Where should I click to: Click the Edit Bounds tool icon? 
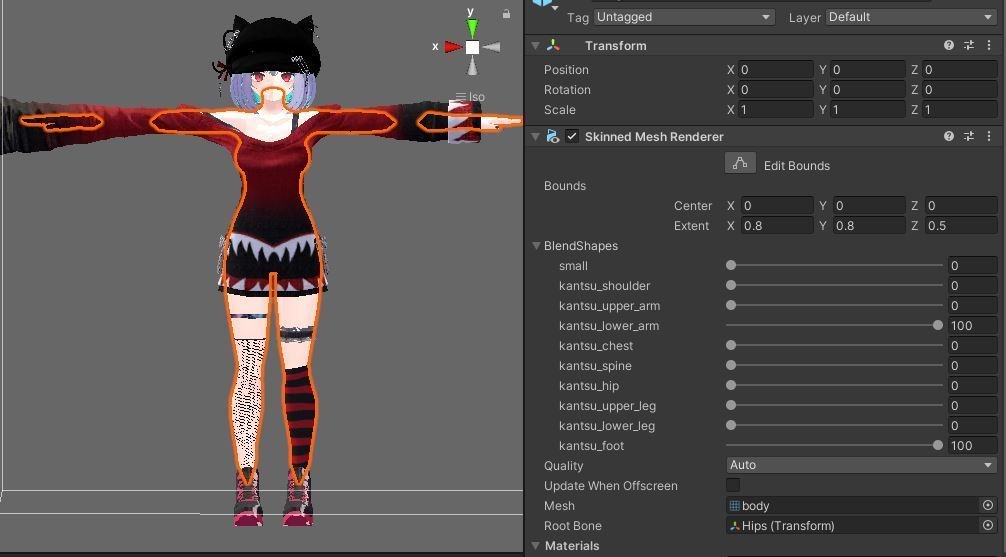740,164
